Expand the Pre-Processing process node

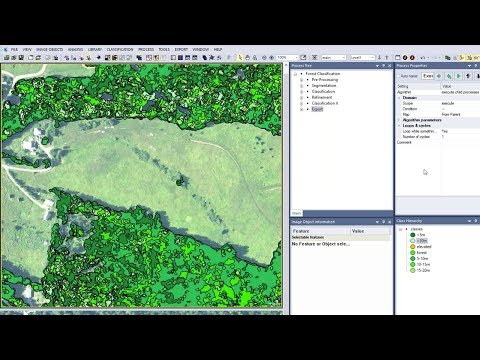tap(301, 80)
